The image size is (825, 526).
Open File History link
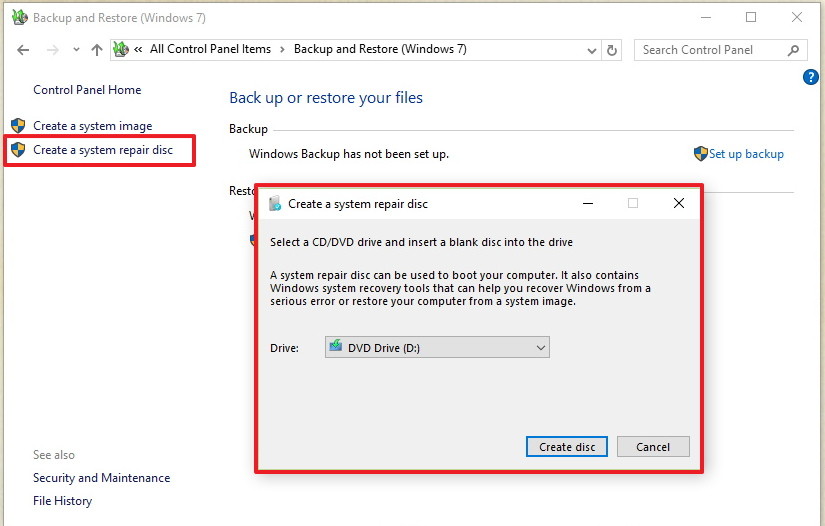(x=62, y=501)
